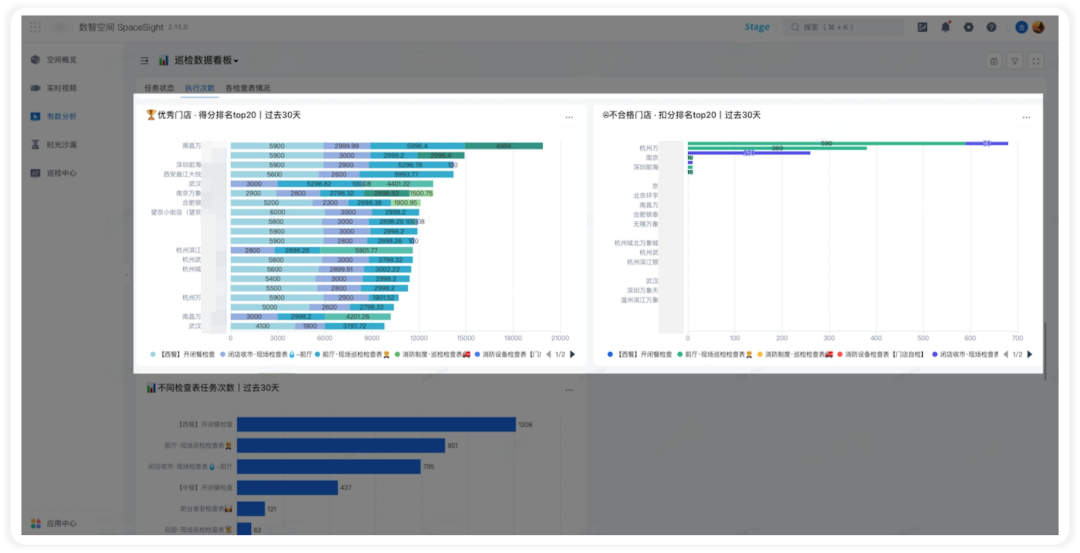Toggle the sidebar hamburger menu icon
Viewport: 1080px width, 553px height.
(145, 61)
